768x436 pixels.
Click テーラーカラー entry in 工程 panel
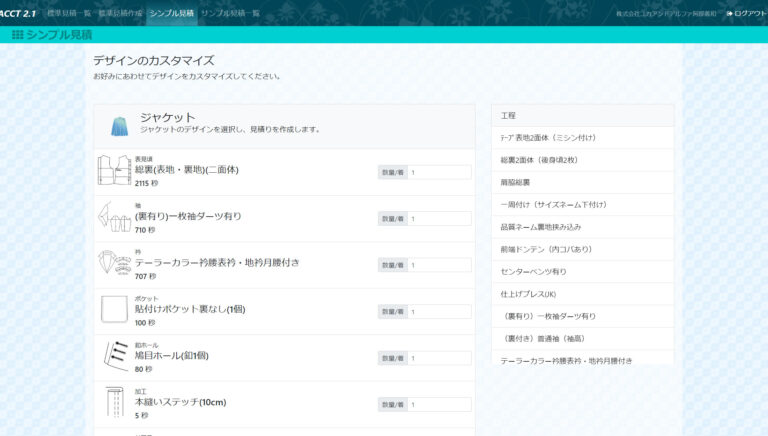click(582, 358)
